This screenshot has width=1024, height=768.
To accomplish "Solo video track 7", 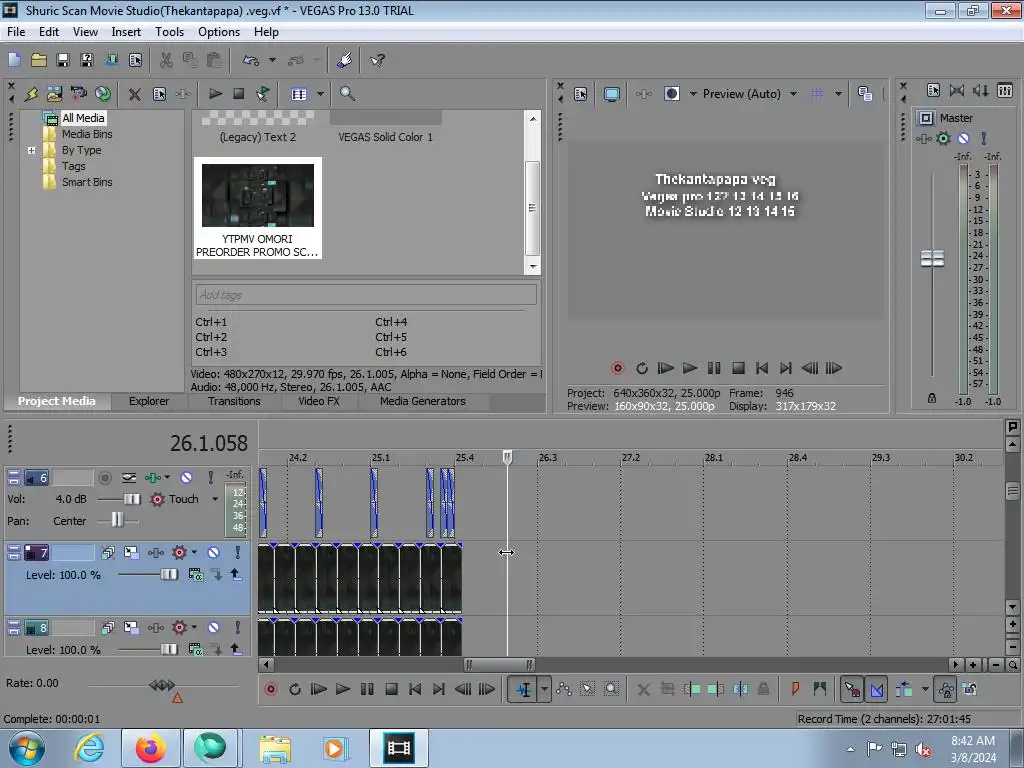I will tap(237, 553).
